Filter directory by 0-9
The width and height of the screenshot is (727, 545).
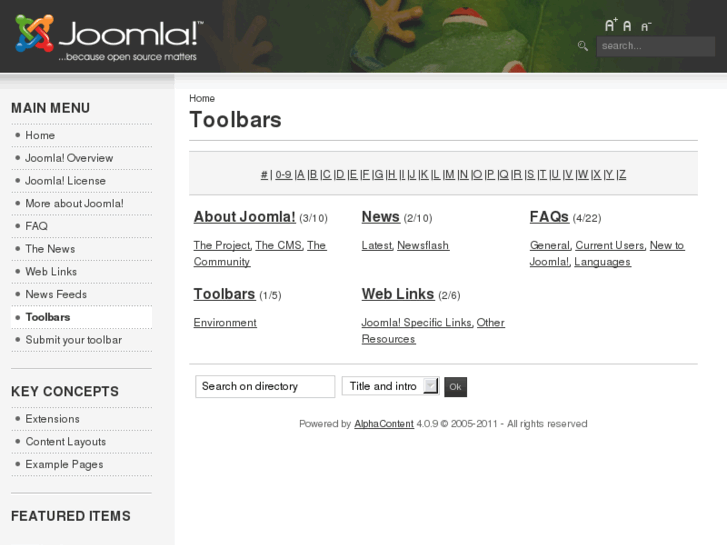click(283, 174)
